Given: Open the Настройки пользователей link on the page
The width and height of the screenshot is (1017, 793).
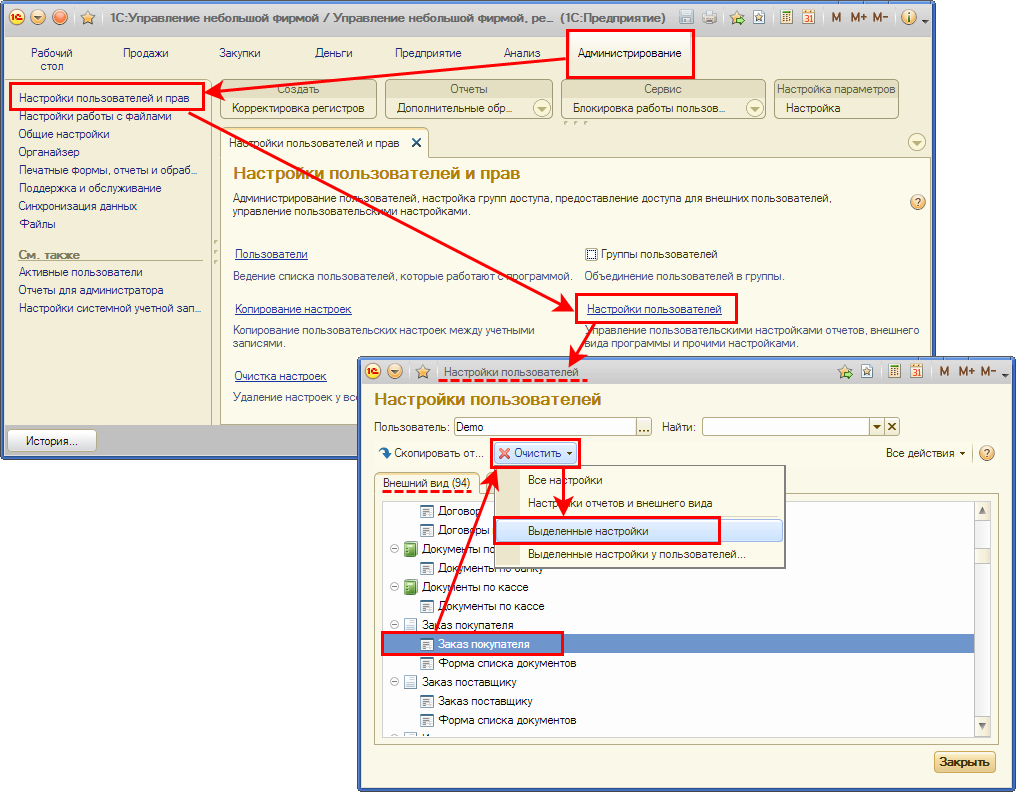Looking at the screenshot, I should tap(654, 309).
